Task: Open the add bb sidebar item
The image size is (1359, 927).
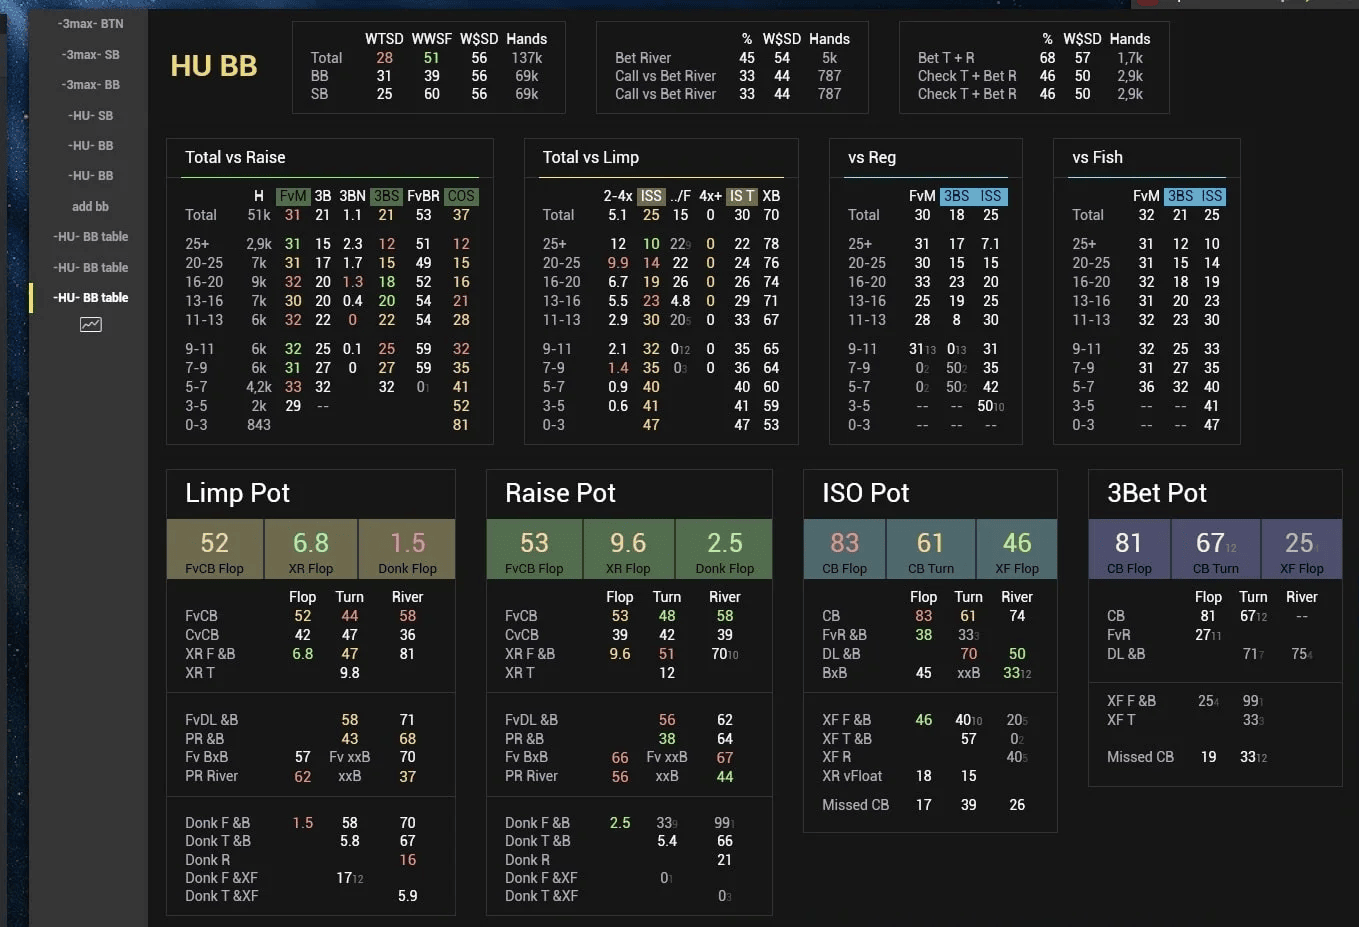Action: (90, 207)
